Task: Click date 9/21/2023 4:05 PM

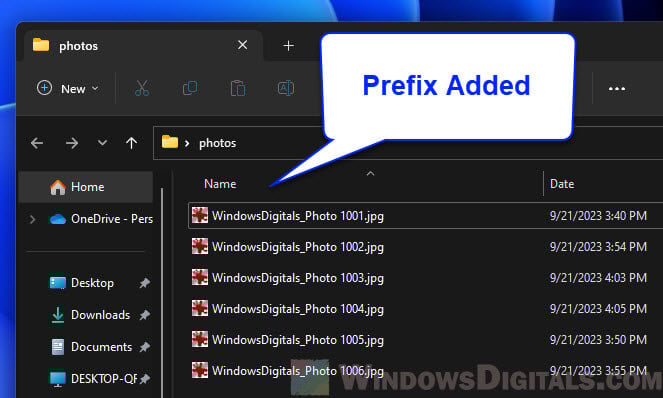Action: (598, 309)
